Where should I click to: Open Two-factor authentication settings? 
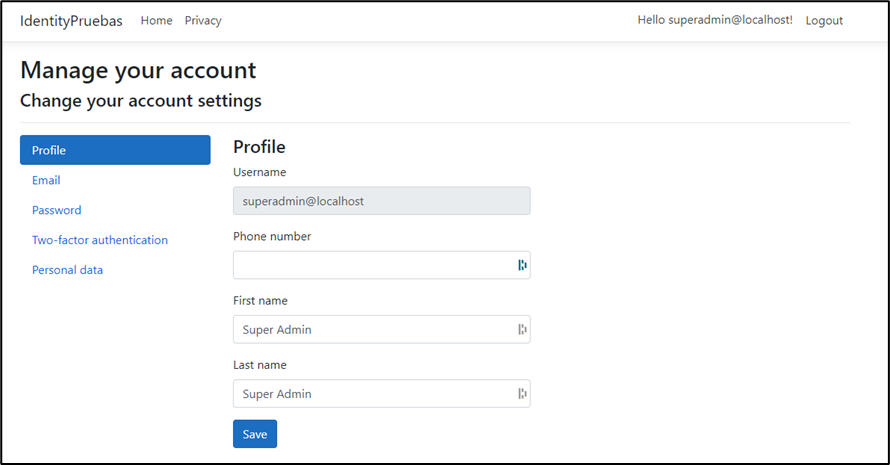click(x=100, y=241)
